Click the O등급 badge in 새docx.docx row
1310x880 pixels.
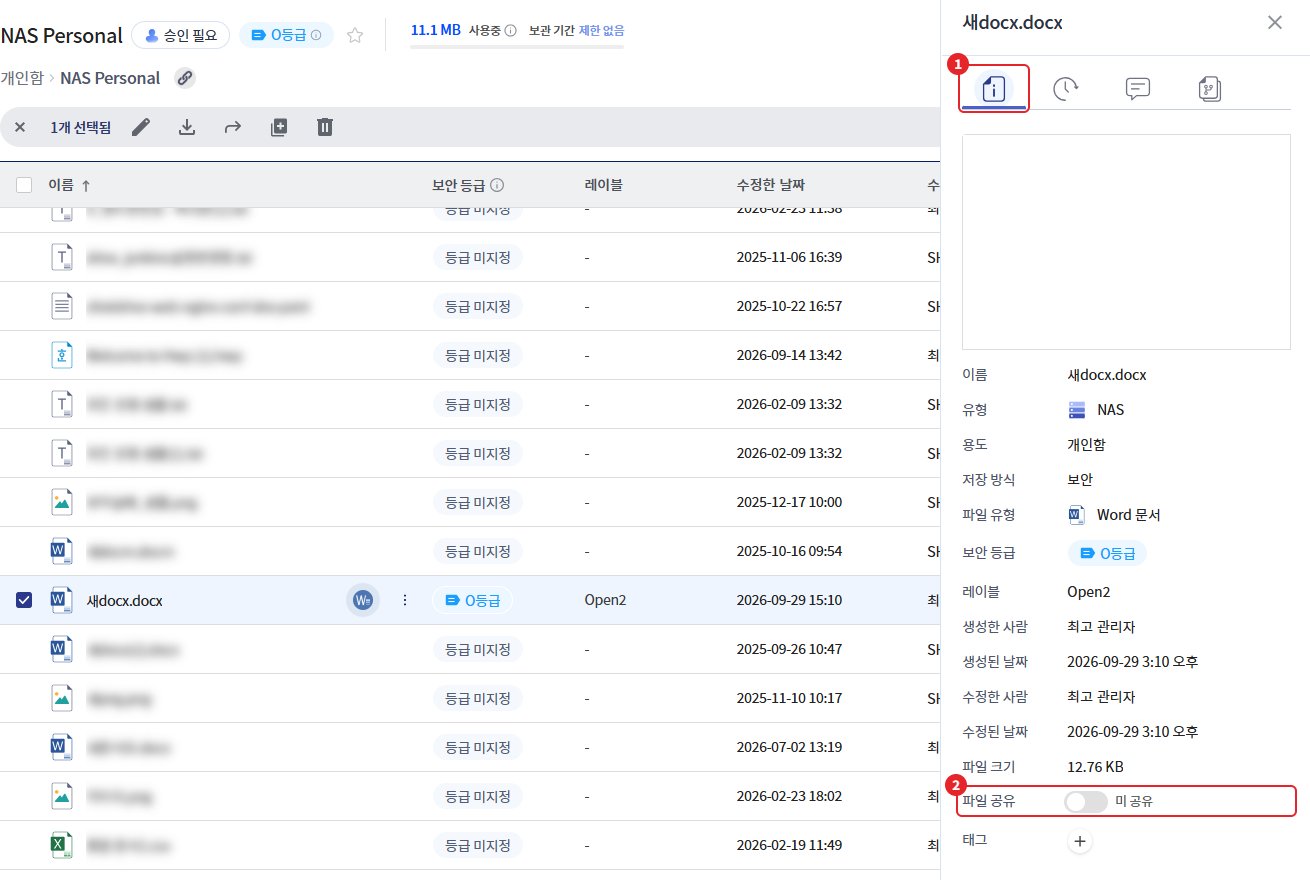472,600
